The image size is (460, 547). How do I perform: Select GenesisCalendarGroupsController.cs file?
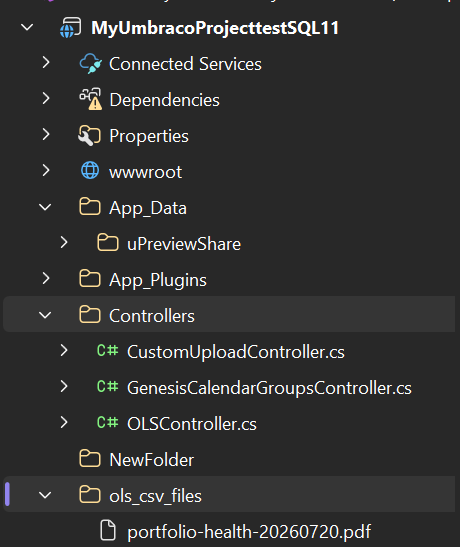pos(269,388)
